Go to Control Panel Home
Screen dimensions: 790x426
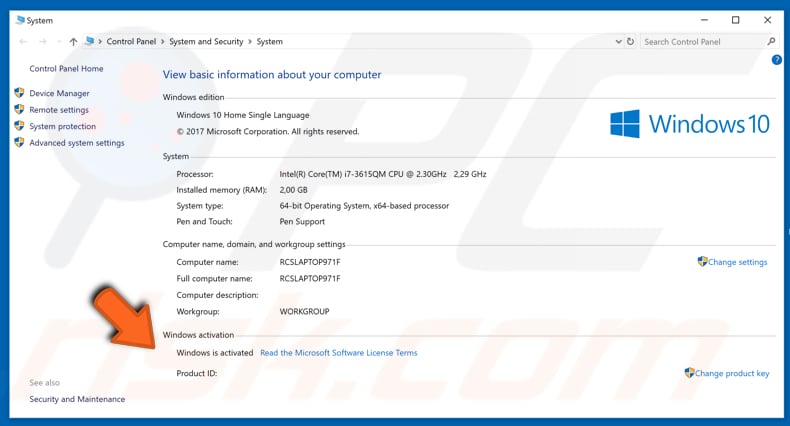click(x=66, y=68)
